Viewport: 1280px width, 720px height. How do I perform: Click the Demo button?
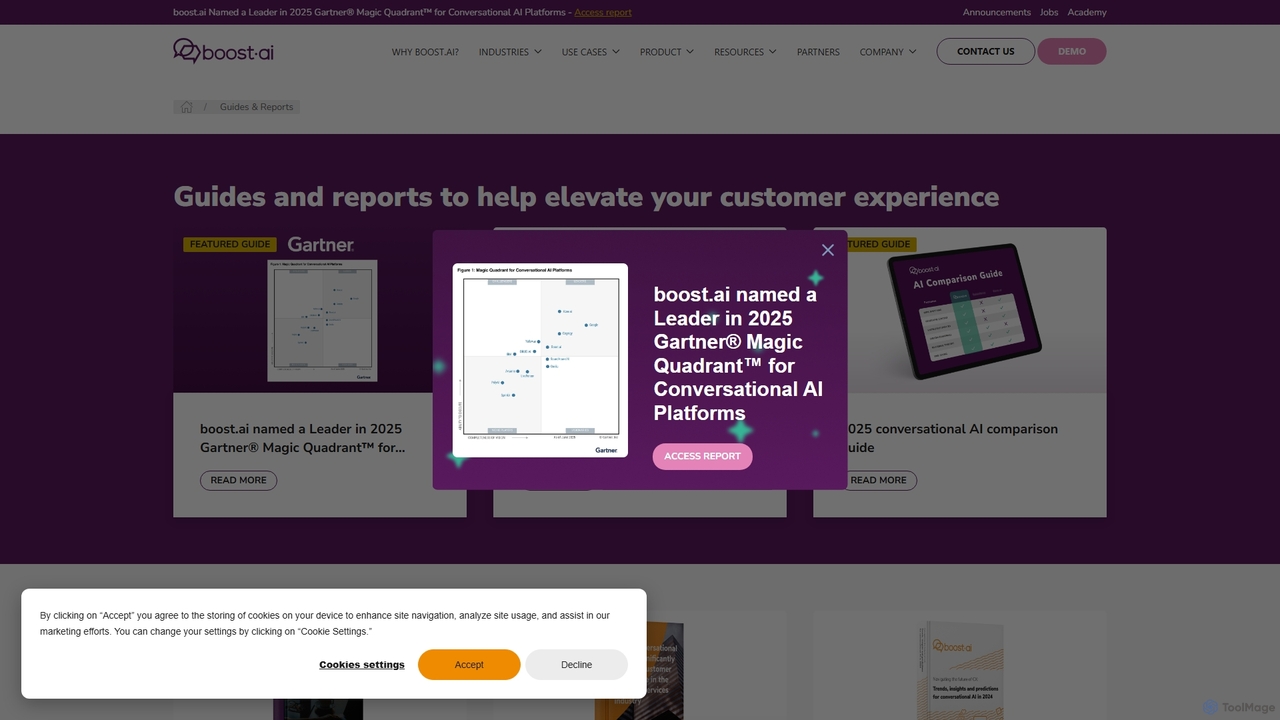click(x=1072, y=51)
